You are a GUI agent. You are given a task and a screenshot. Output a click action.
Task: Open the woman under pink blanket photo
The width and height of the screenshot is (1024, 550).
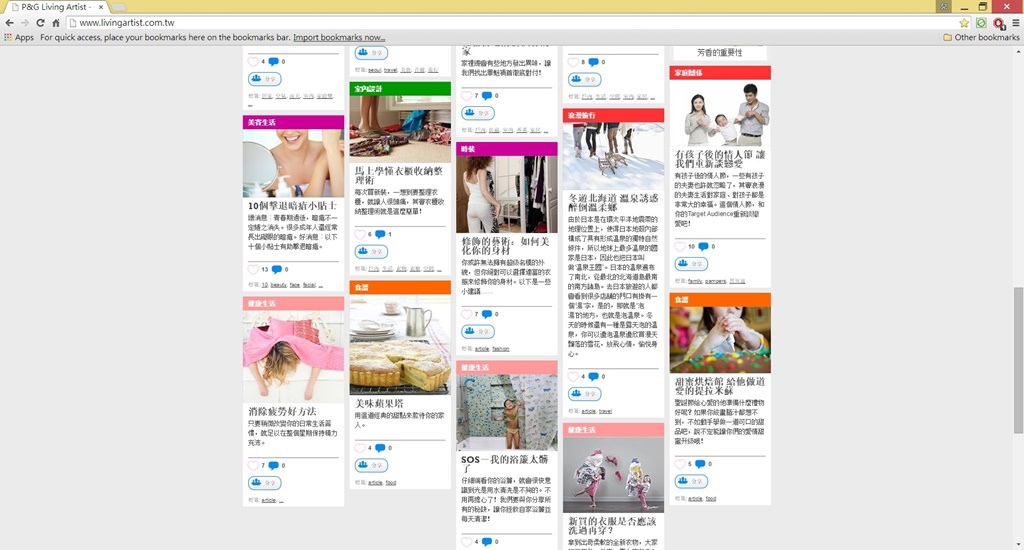(x=293, y=357)
